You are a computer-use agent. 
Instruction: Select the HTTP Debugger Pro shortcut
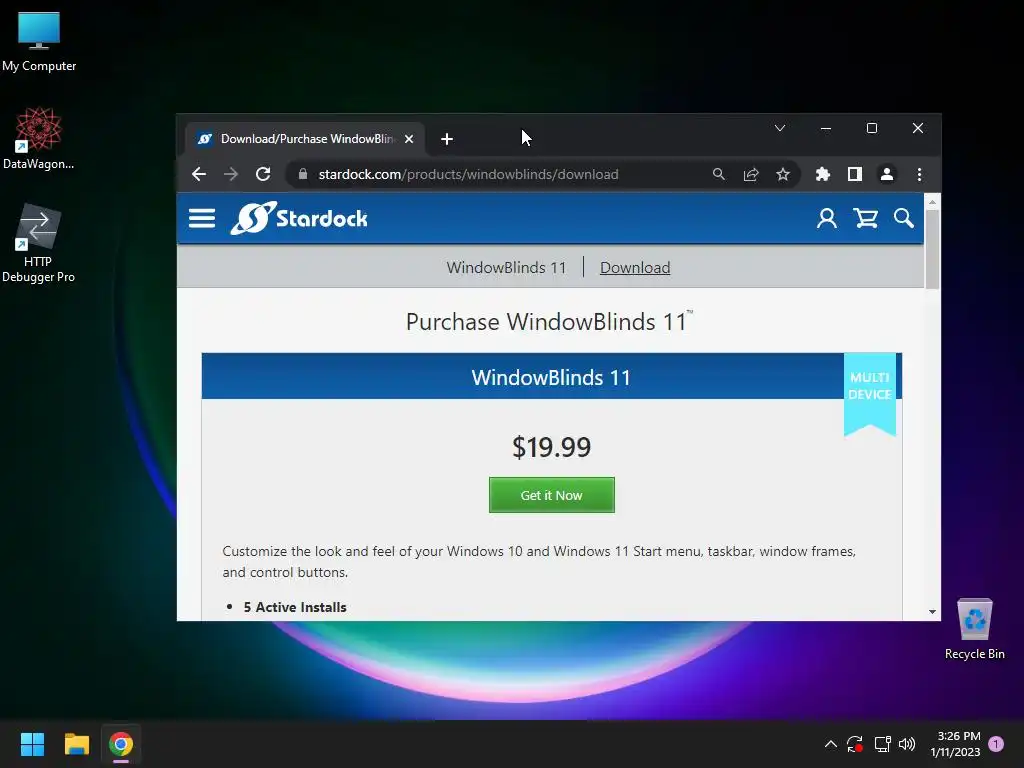point(39,243)
